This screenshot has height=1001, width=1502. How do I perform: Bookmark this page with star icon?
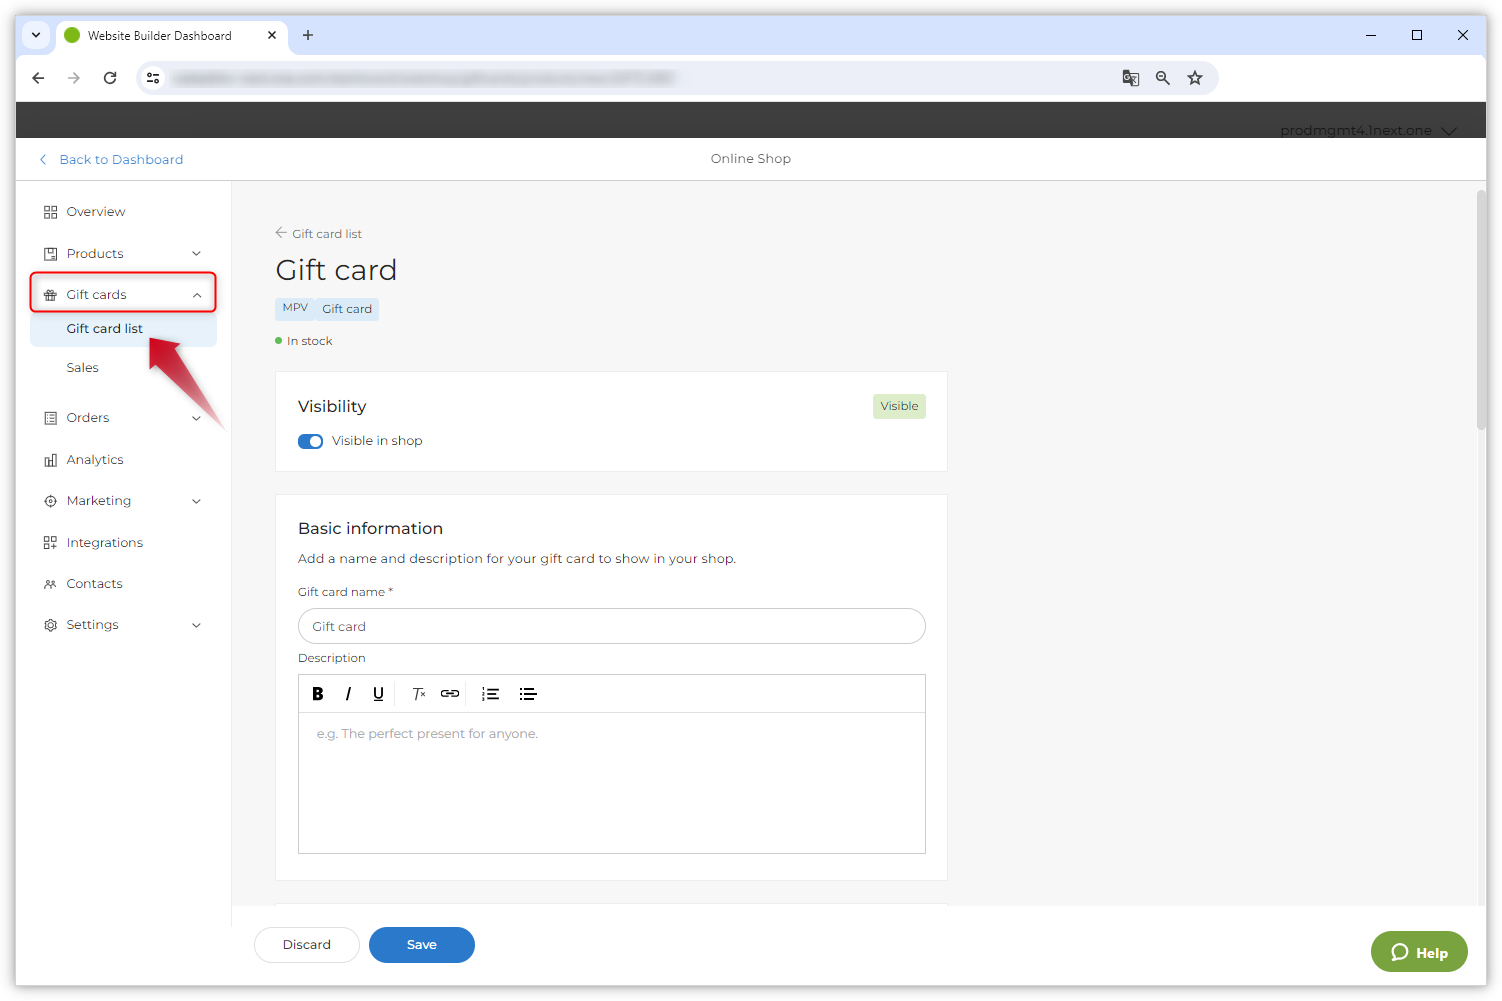point(1194,78)
